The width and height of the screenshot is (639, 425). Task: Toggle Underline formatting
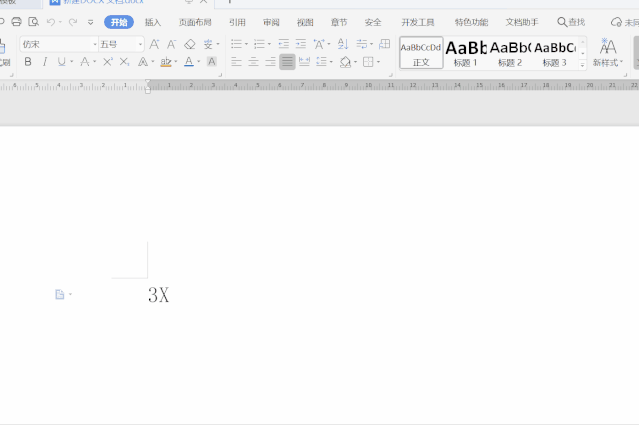point(62,62)
